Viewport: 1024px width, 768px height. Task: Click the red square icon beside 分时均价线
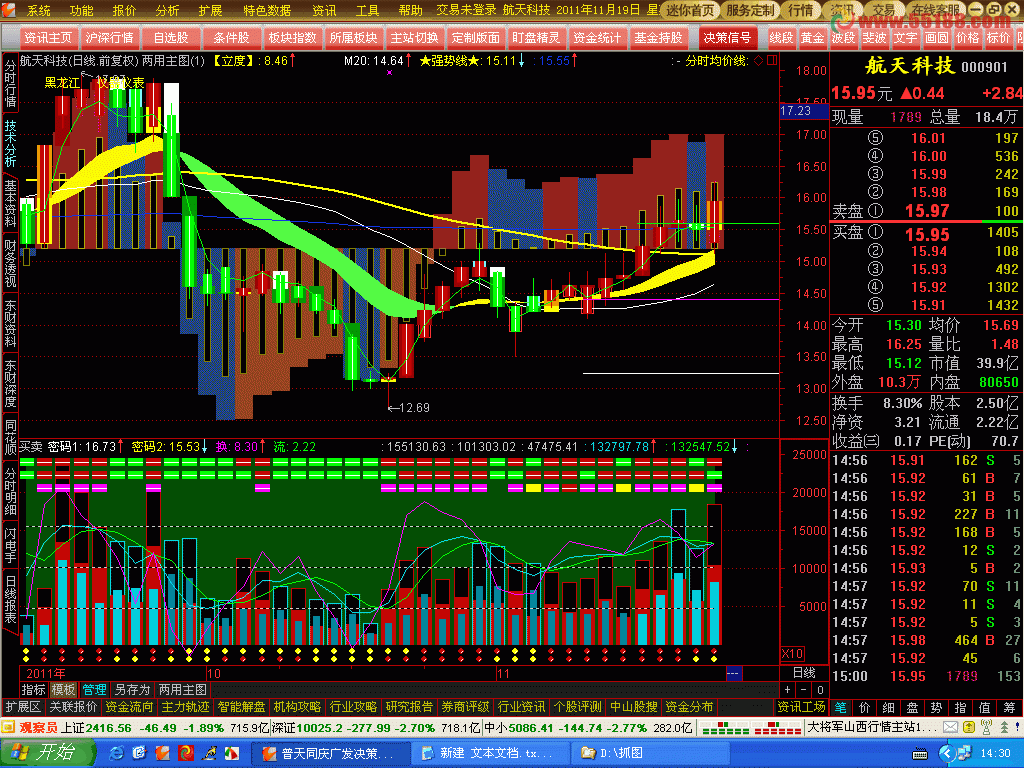point(772,61)
